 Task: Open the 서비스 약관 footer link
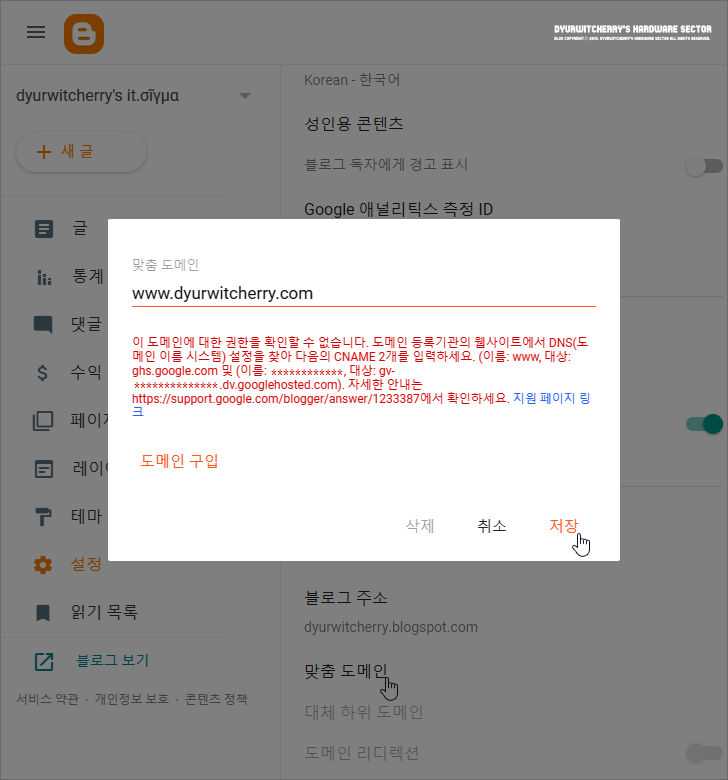pos(48,699)
